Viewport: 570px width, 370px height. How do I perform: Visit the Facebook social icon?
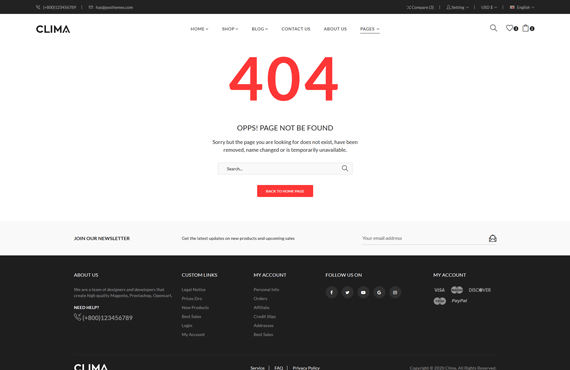(x=332, y=292)
